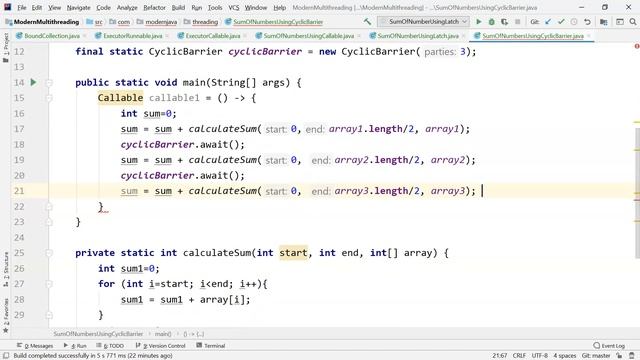Viewport: 640px width, 360px height.
Task: Click the Git Update Project arrow icon
Action: 548,22
